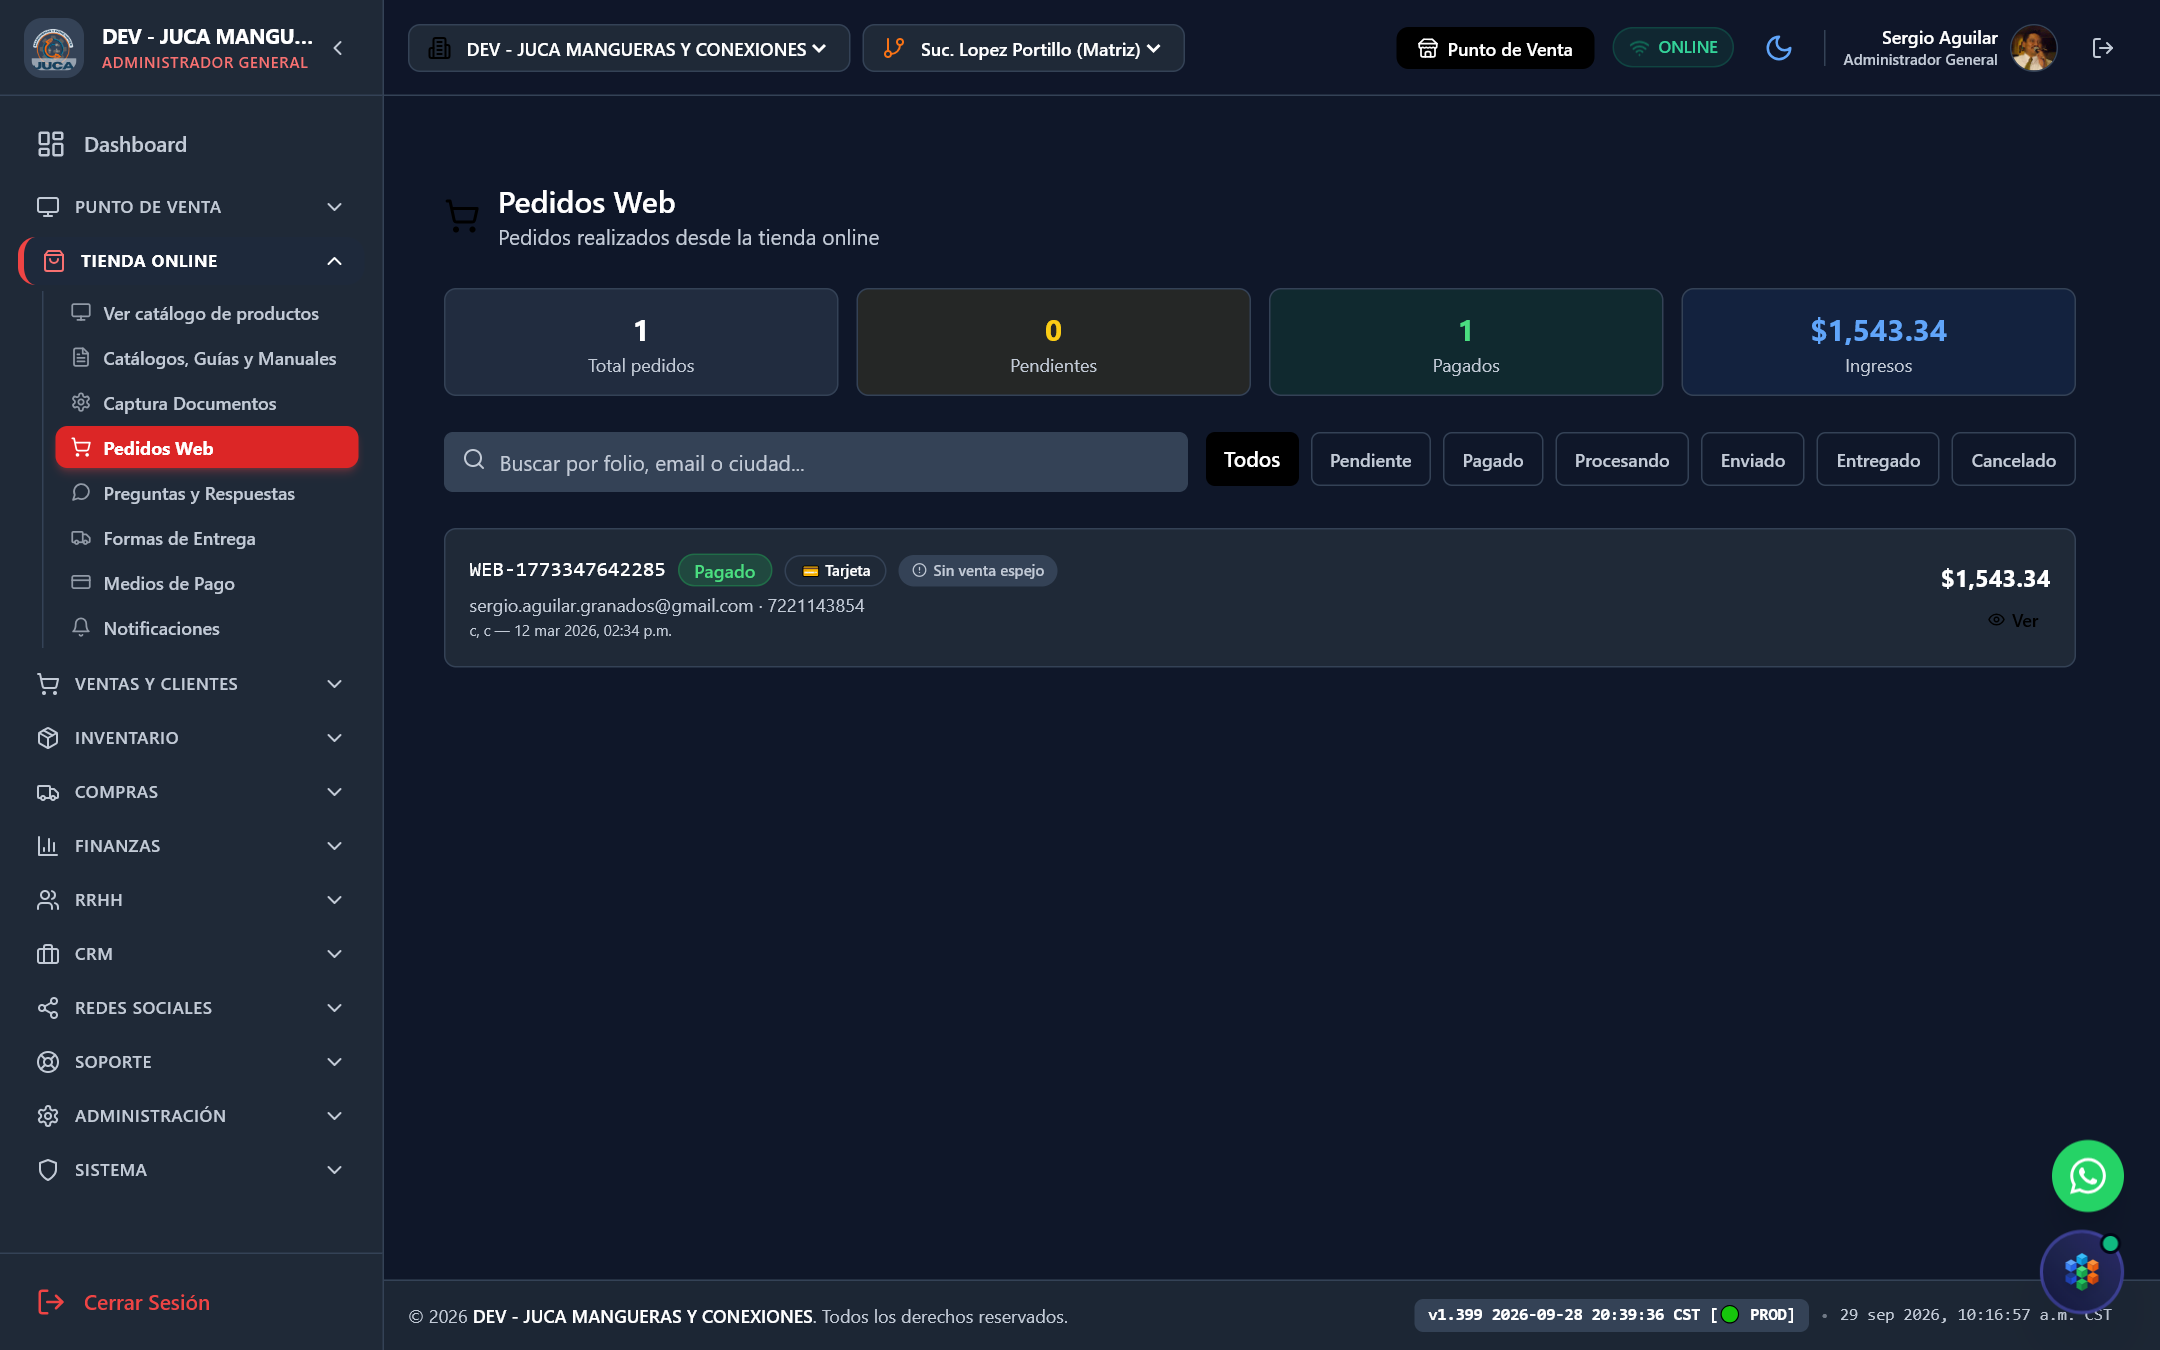Click the logout arrow icon in header
The height and width of the screenshot is (1350, 2160).
(x=2102, y=48)
